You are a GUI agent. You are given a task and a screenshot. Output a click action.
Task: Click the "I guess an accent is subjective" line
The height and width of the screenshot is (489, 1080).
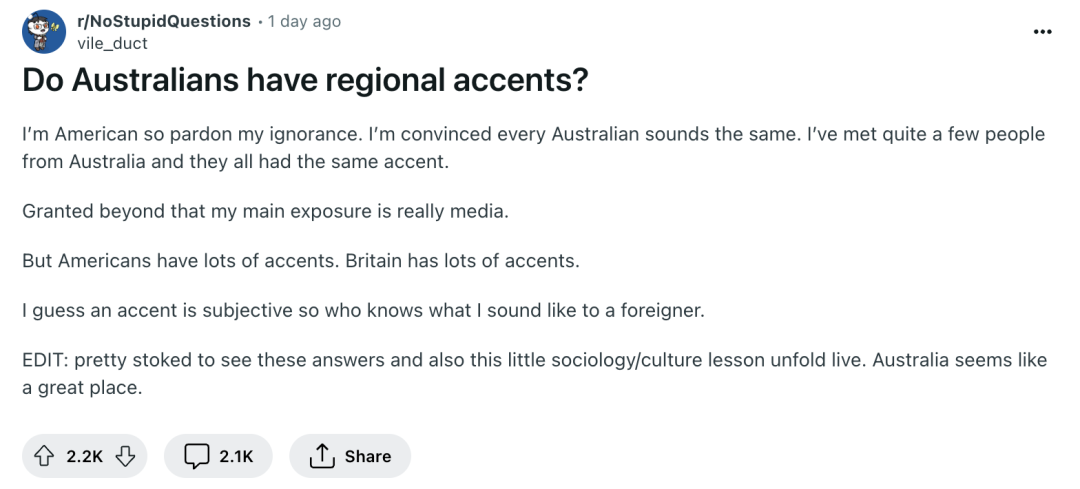pyautogui.click(x=363, y=311)
